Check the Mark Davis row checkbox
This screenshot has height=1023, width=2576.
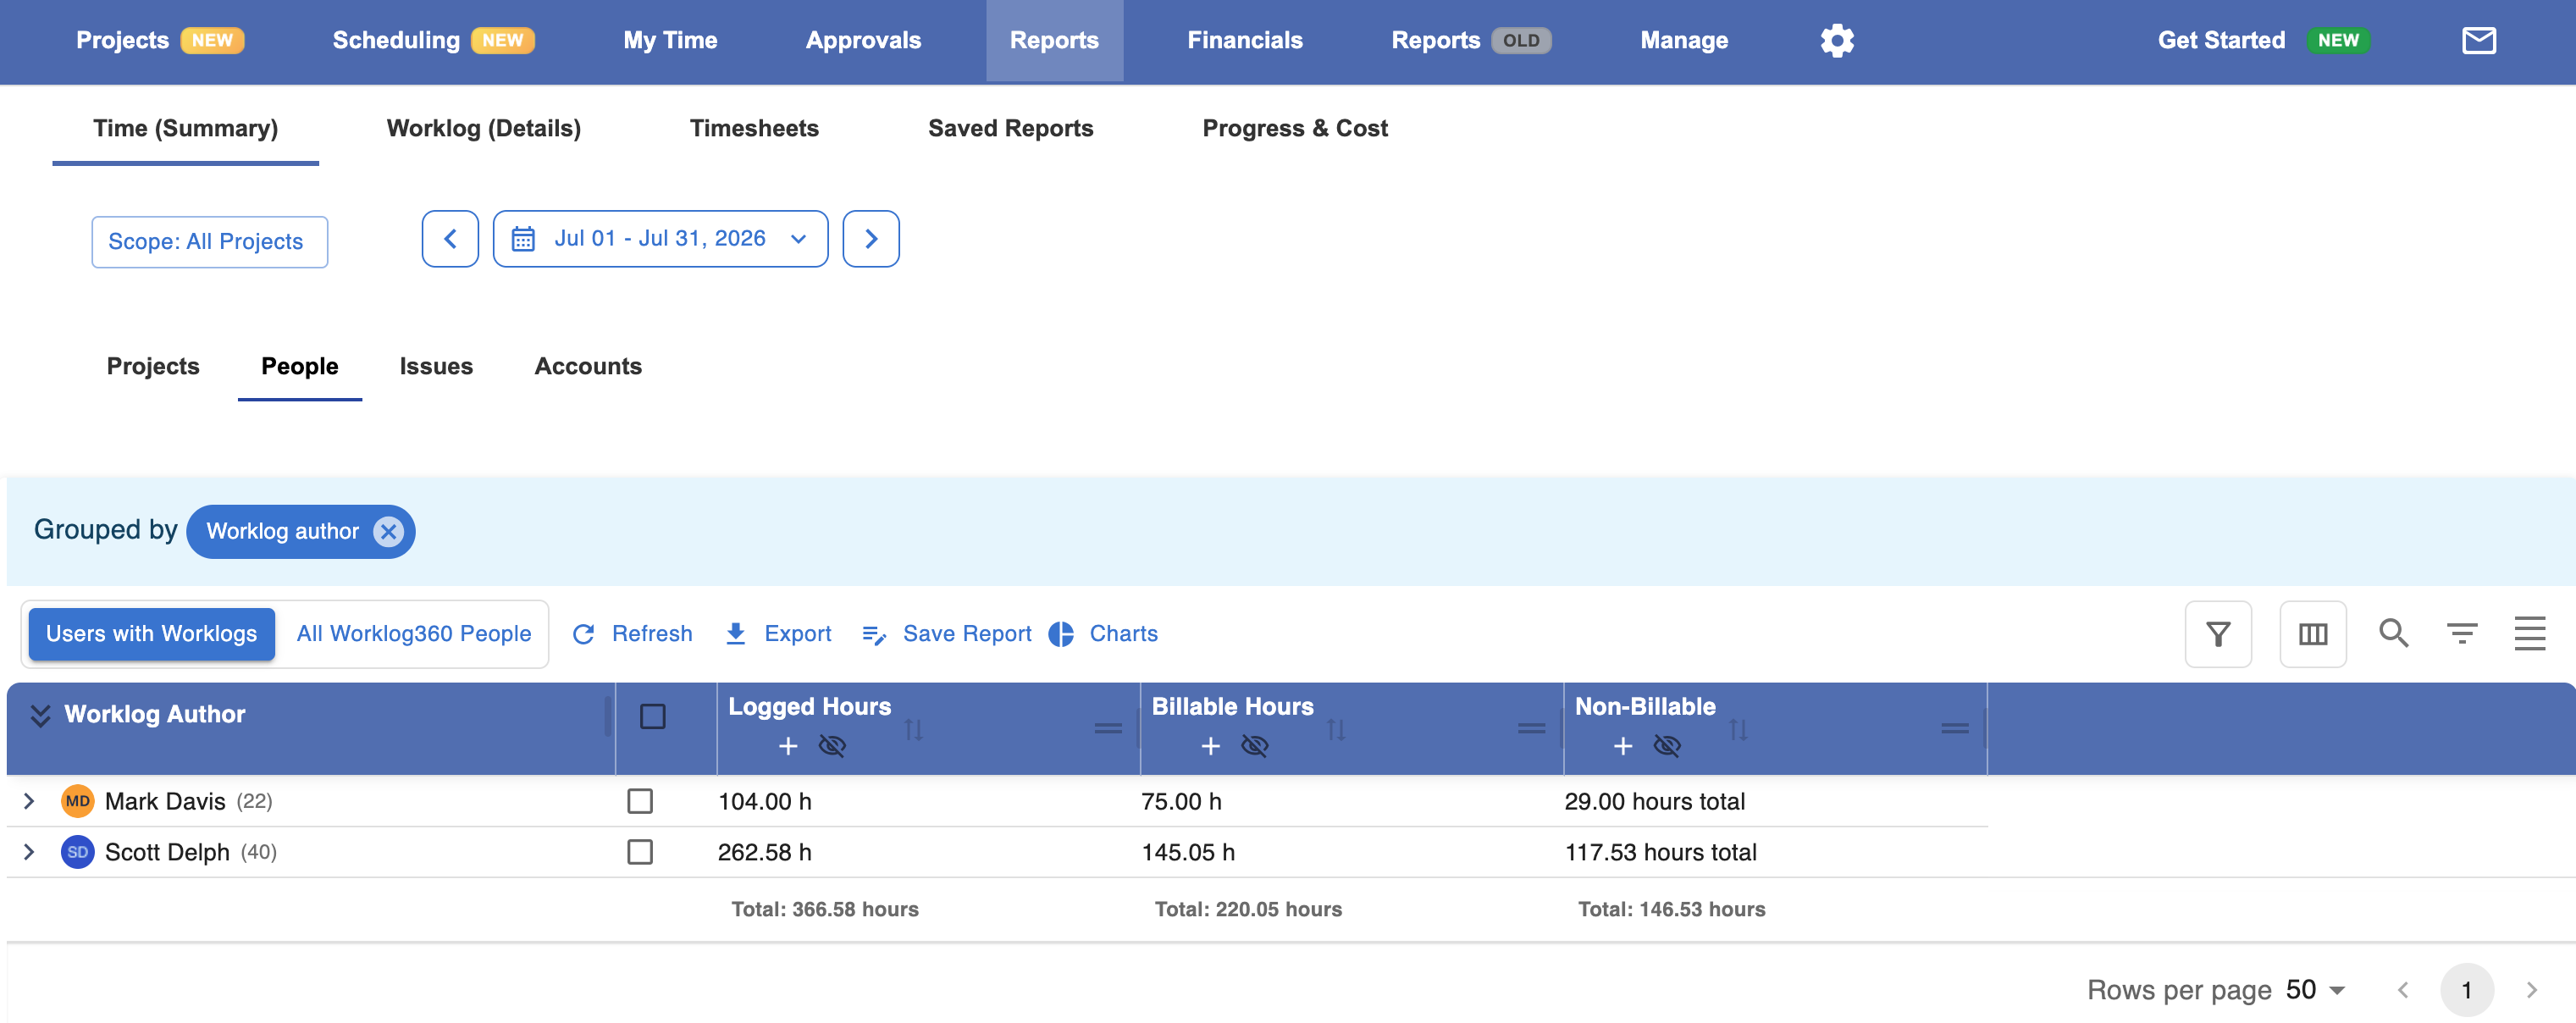[640, 801]
